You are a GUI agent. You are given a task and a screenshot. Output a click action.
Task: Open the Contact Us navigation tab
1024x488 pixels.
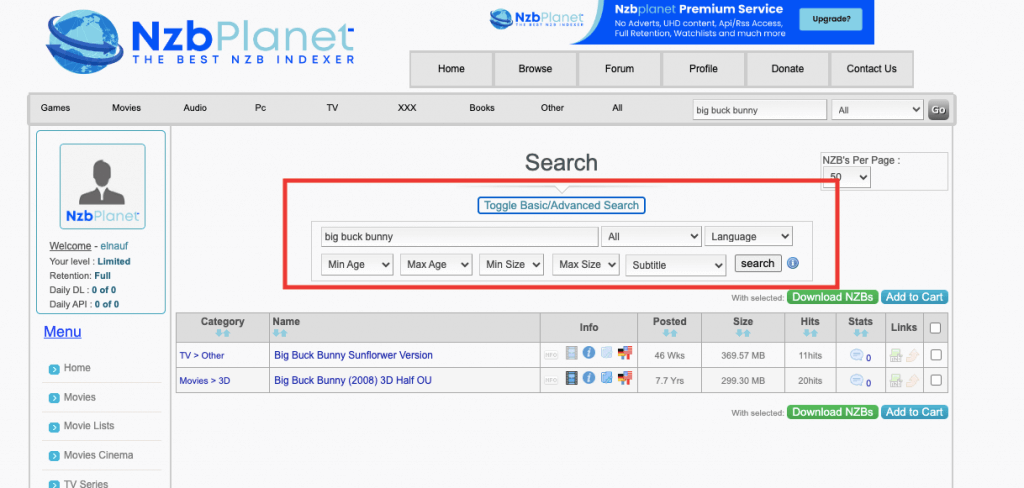[x=872, y=69]
